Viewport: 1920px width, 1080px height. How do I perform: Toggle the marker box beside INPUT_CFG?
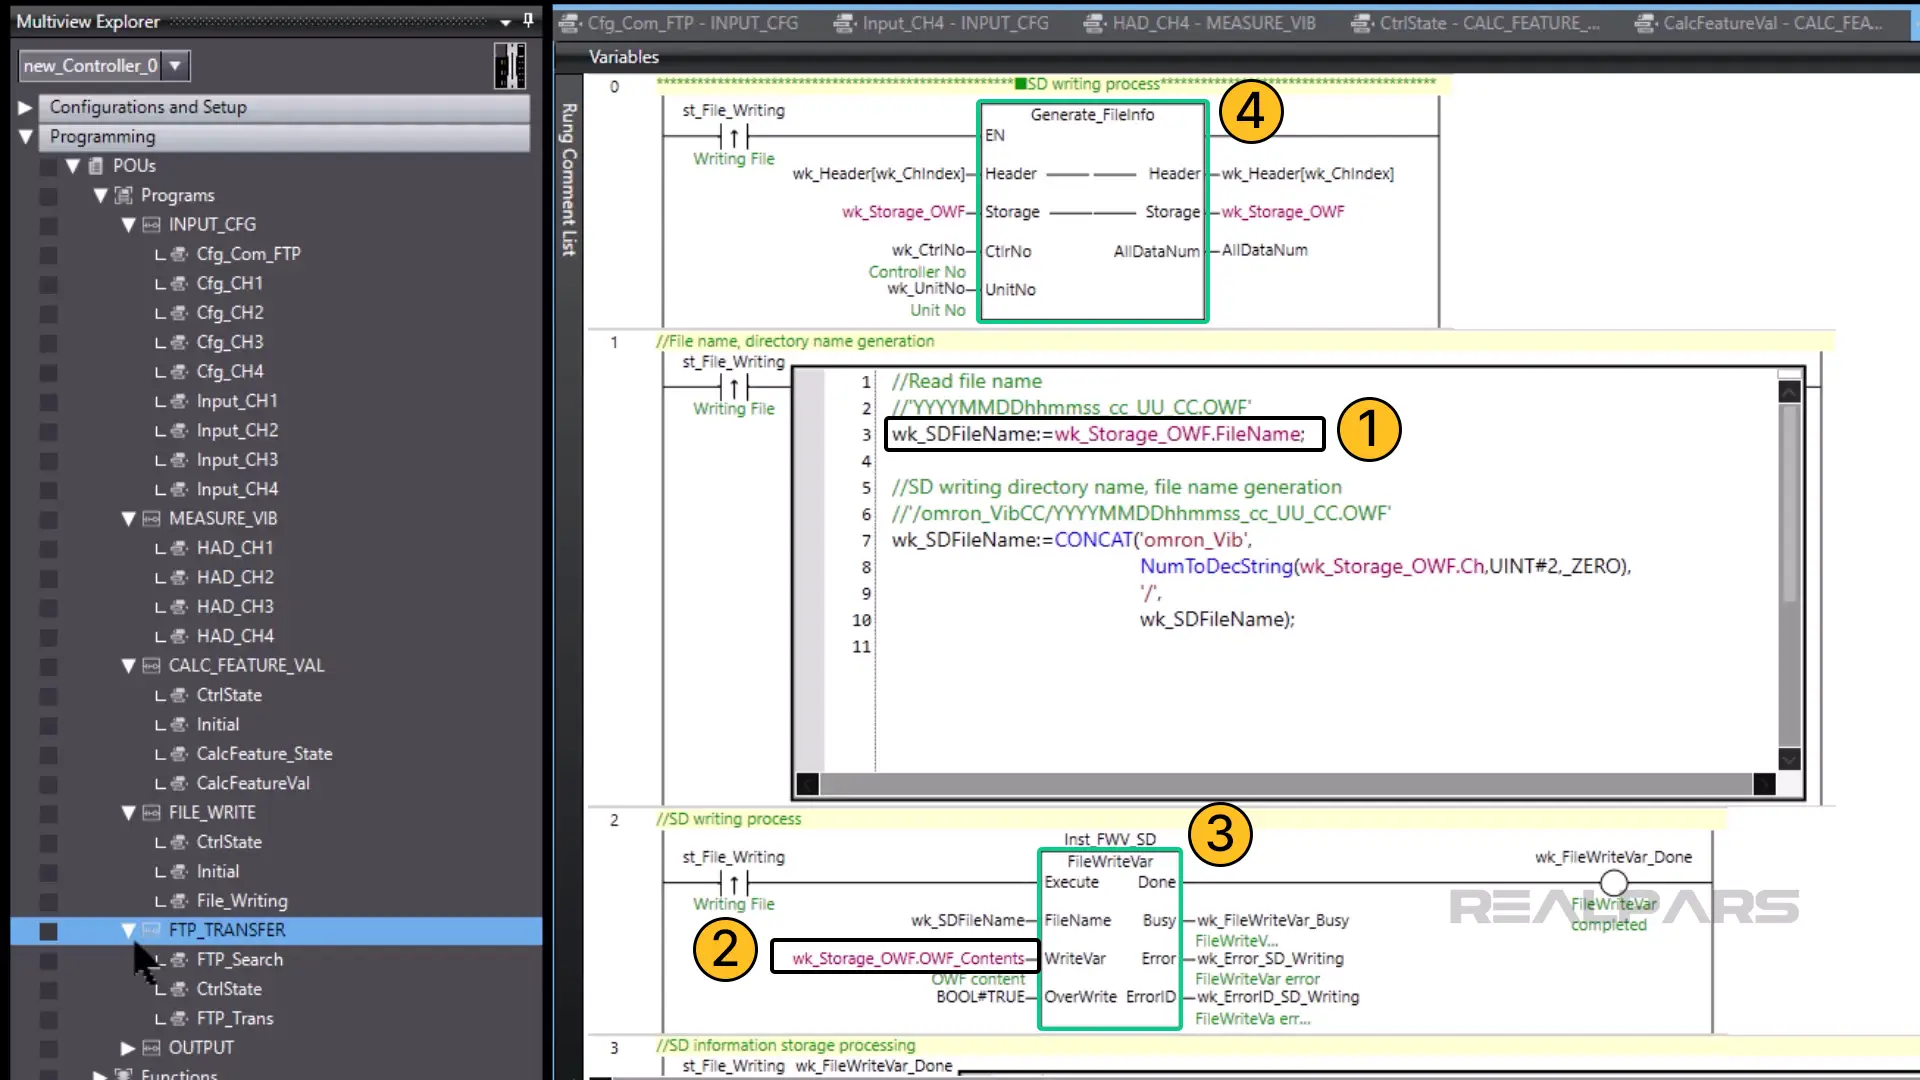point(48,226)
